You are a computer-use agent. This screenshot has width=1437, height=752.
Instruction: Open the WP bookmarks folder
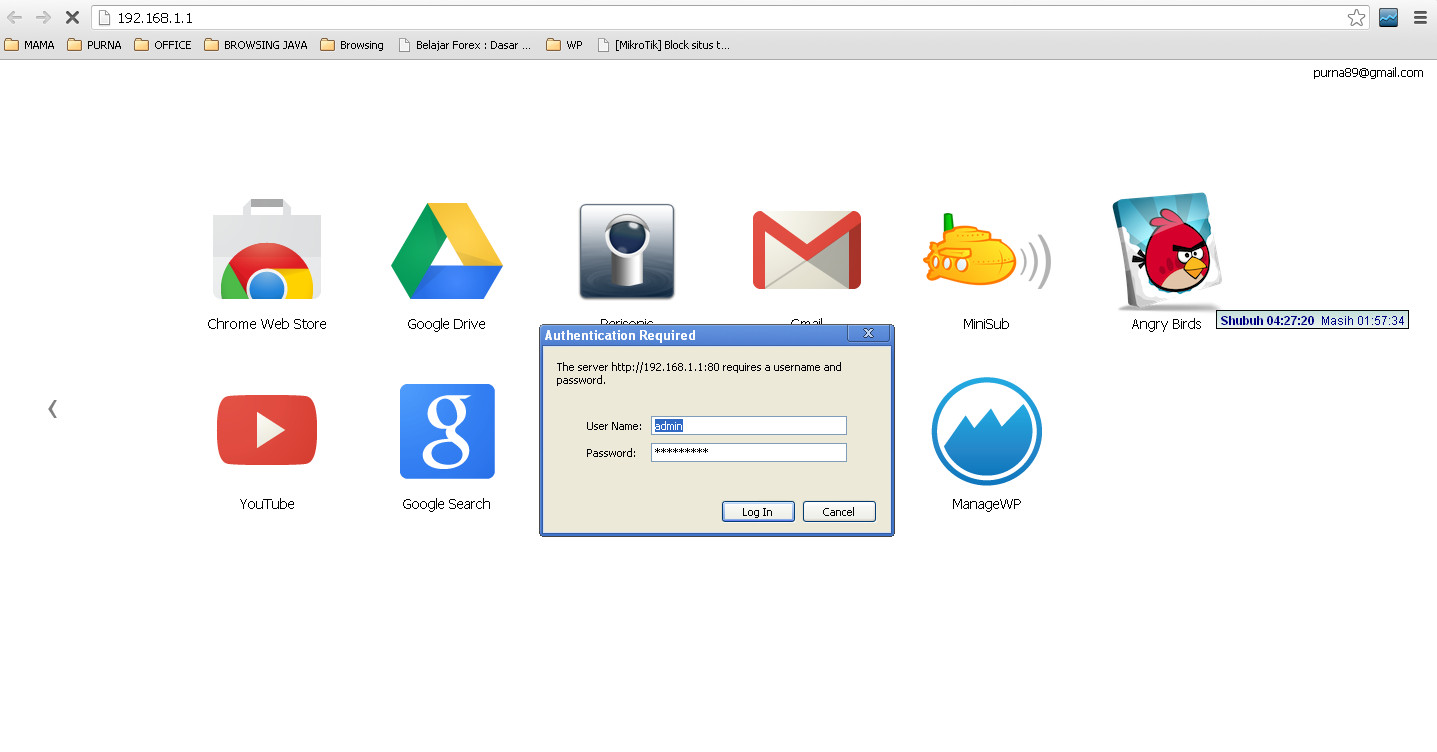(564, 45)
